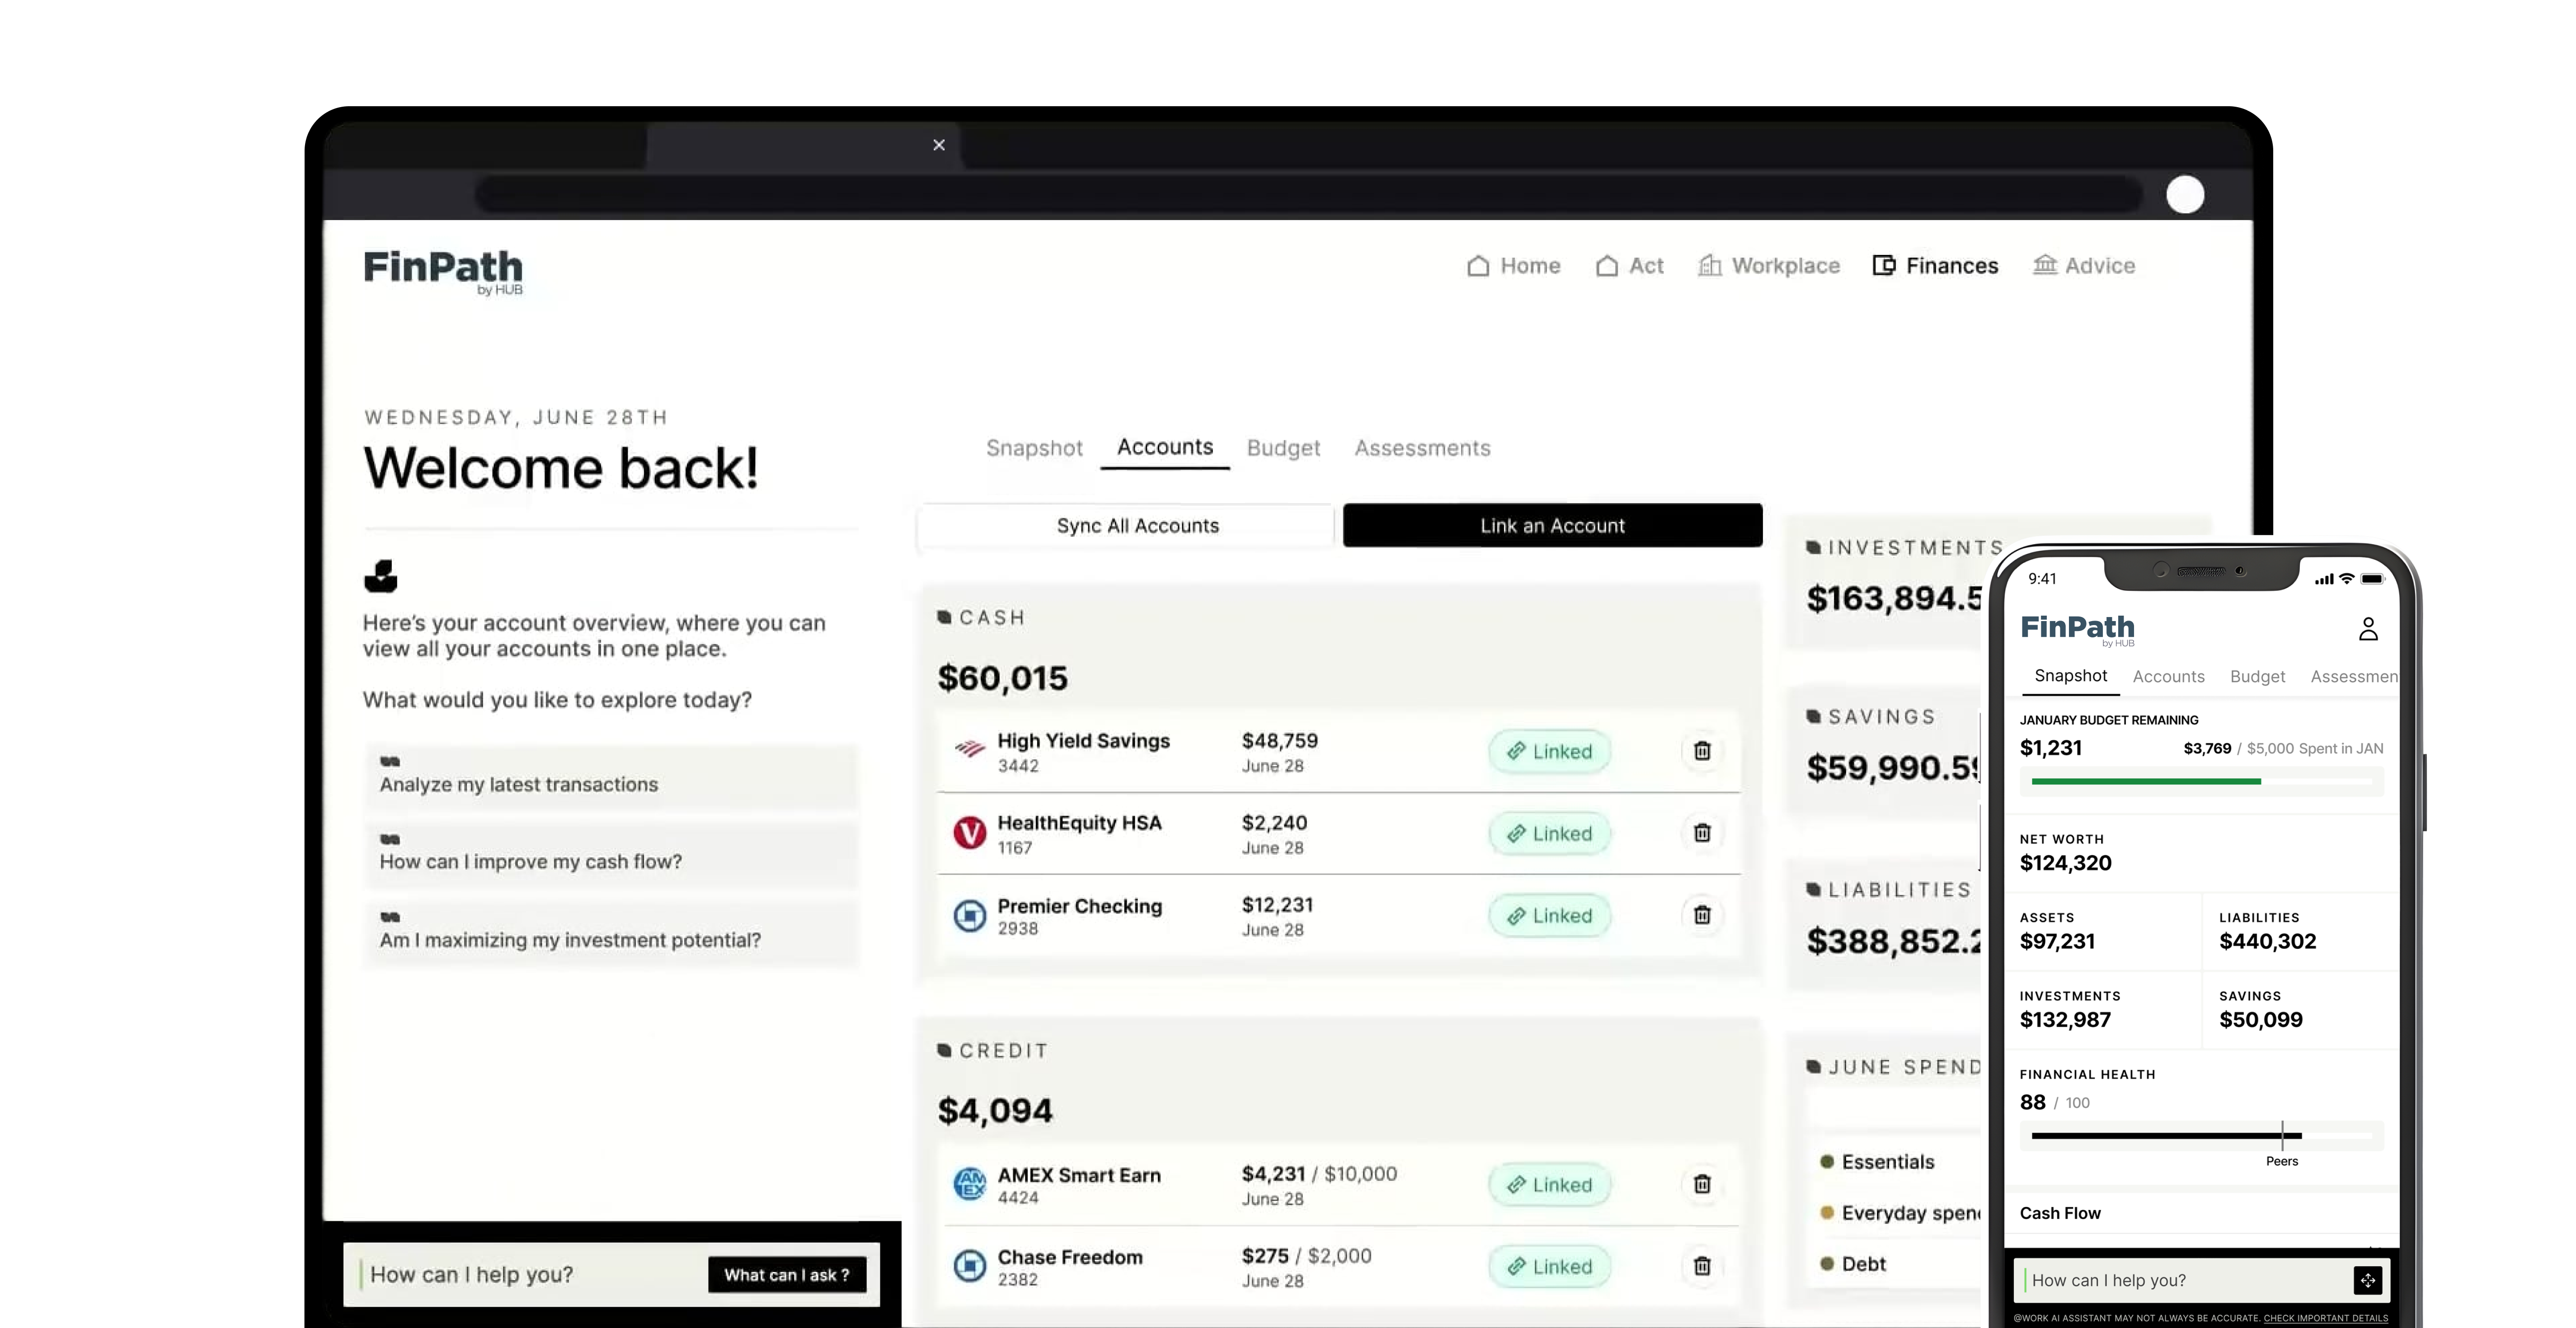Open profile icon on phone app
Screen dimensions: 2576x1328
pos(2367,629)
